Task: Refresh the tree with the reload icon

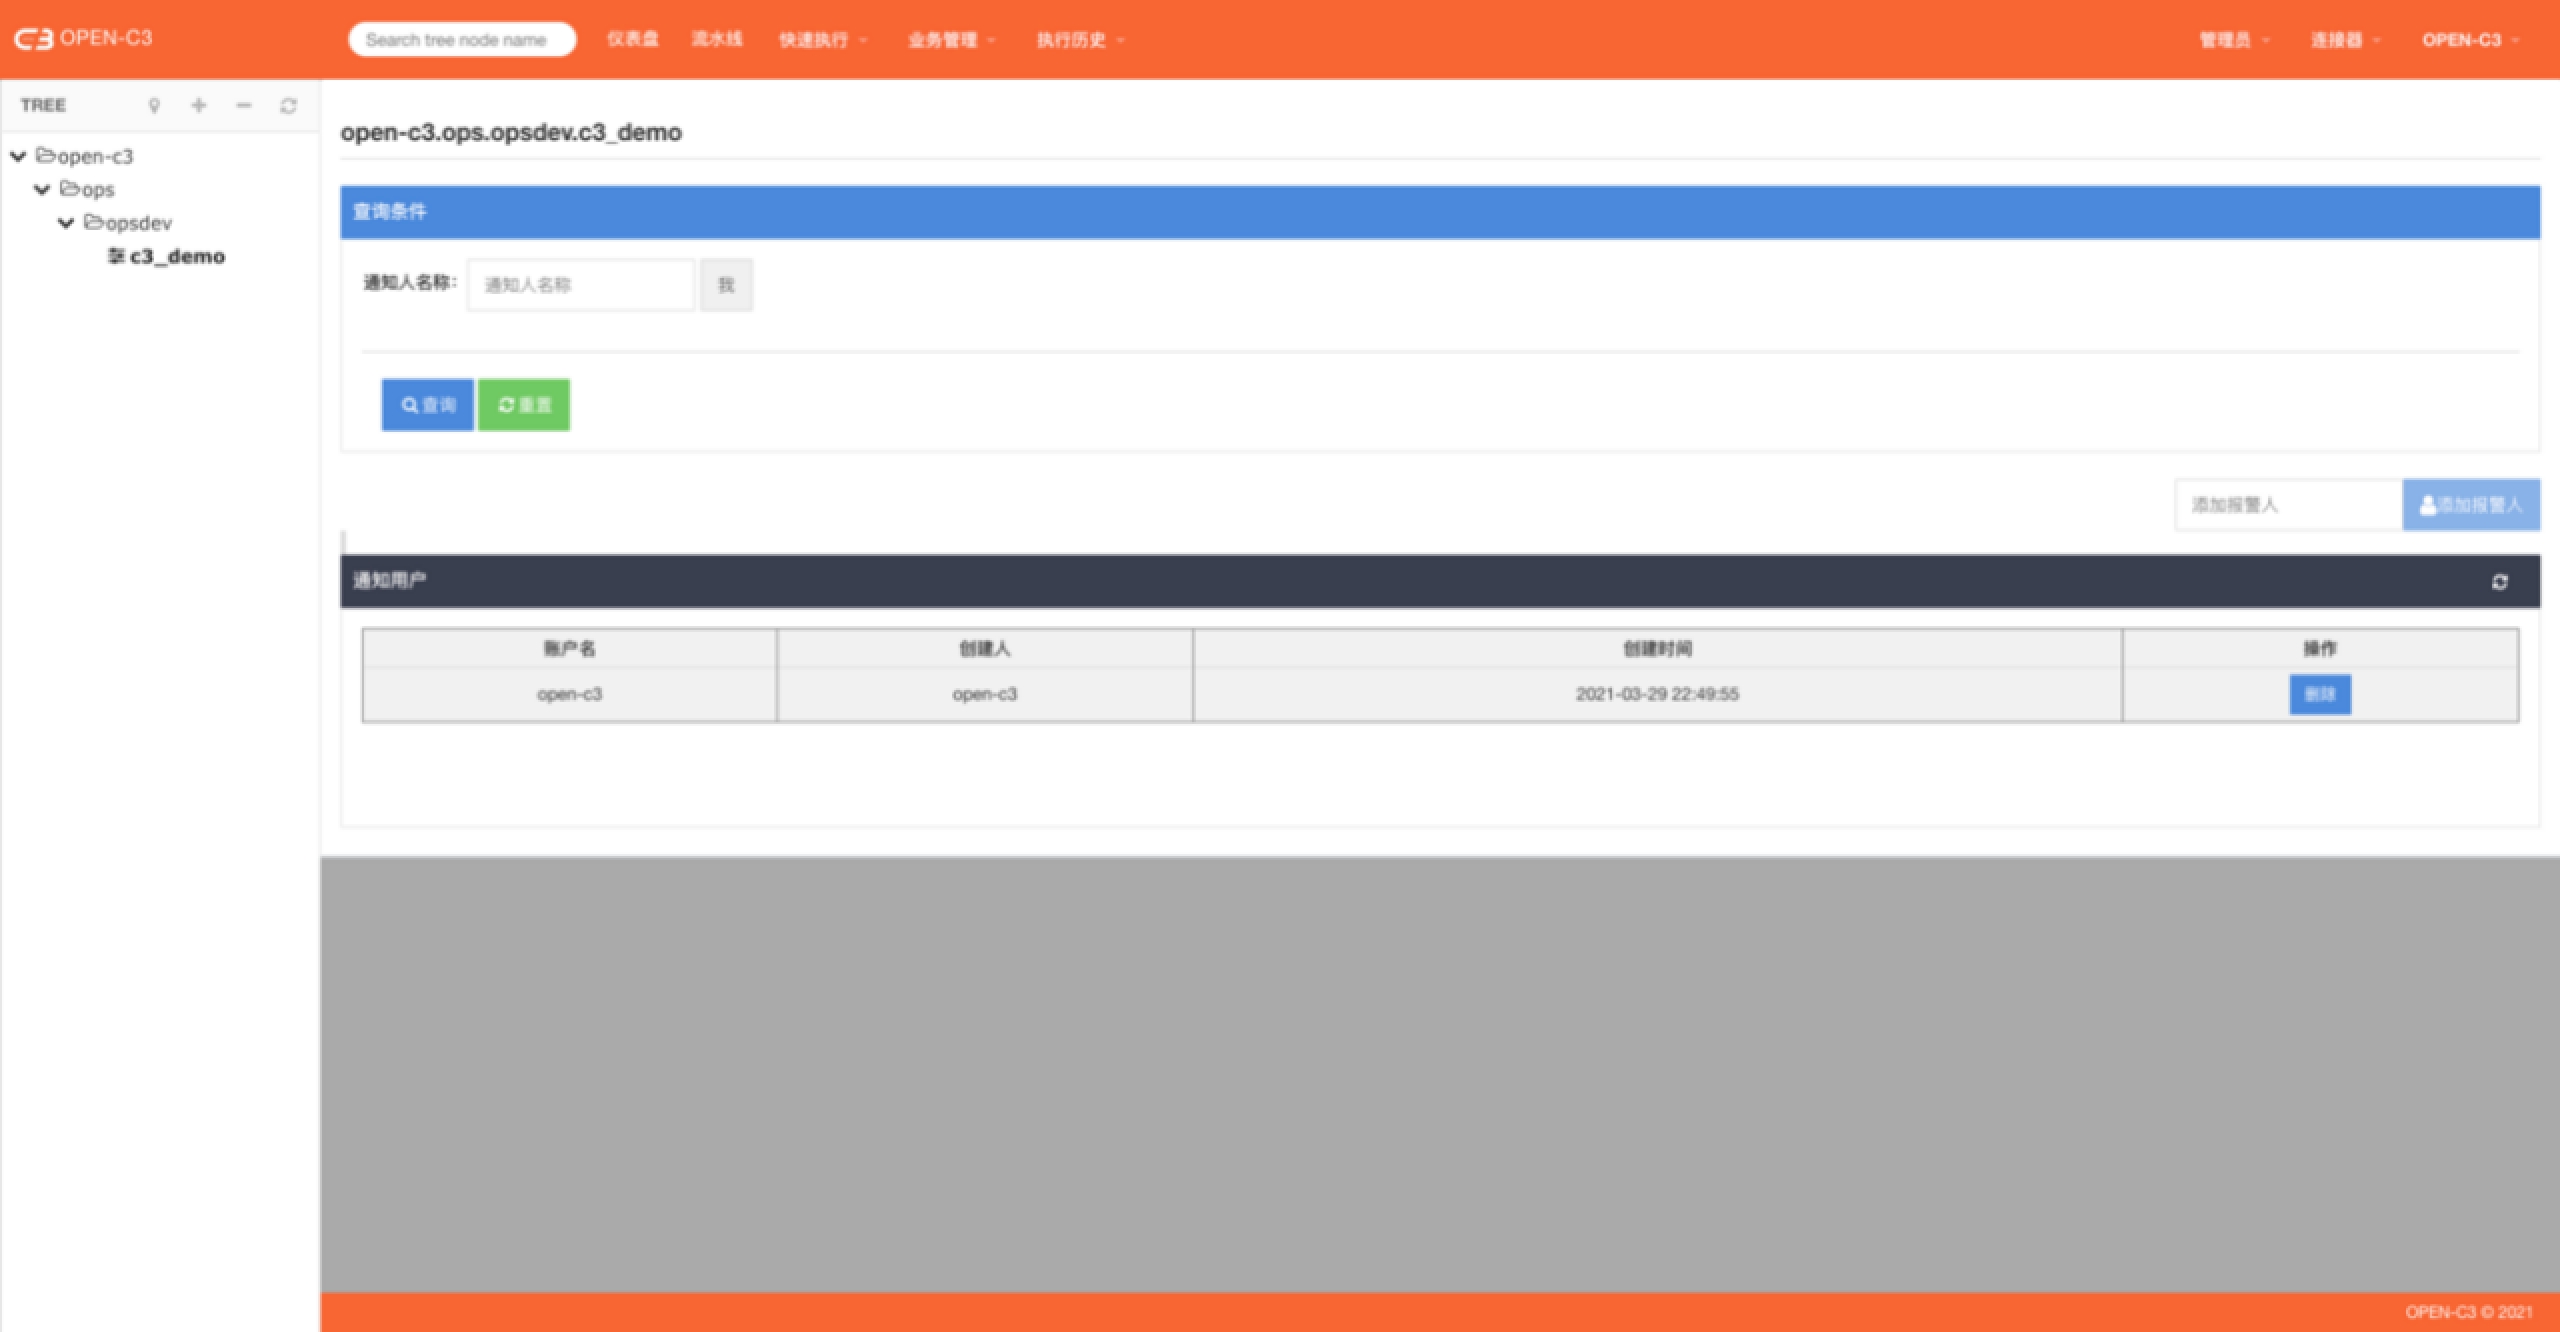Action: [288, 105]
